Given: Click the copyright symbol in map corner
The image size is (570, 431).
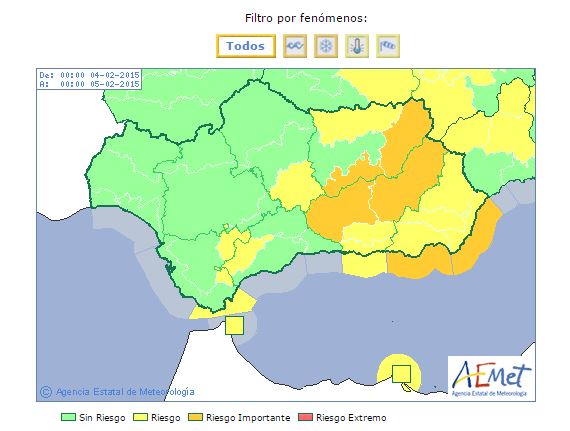Looking at the screenshot, I should click(46, 392).
